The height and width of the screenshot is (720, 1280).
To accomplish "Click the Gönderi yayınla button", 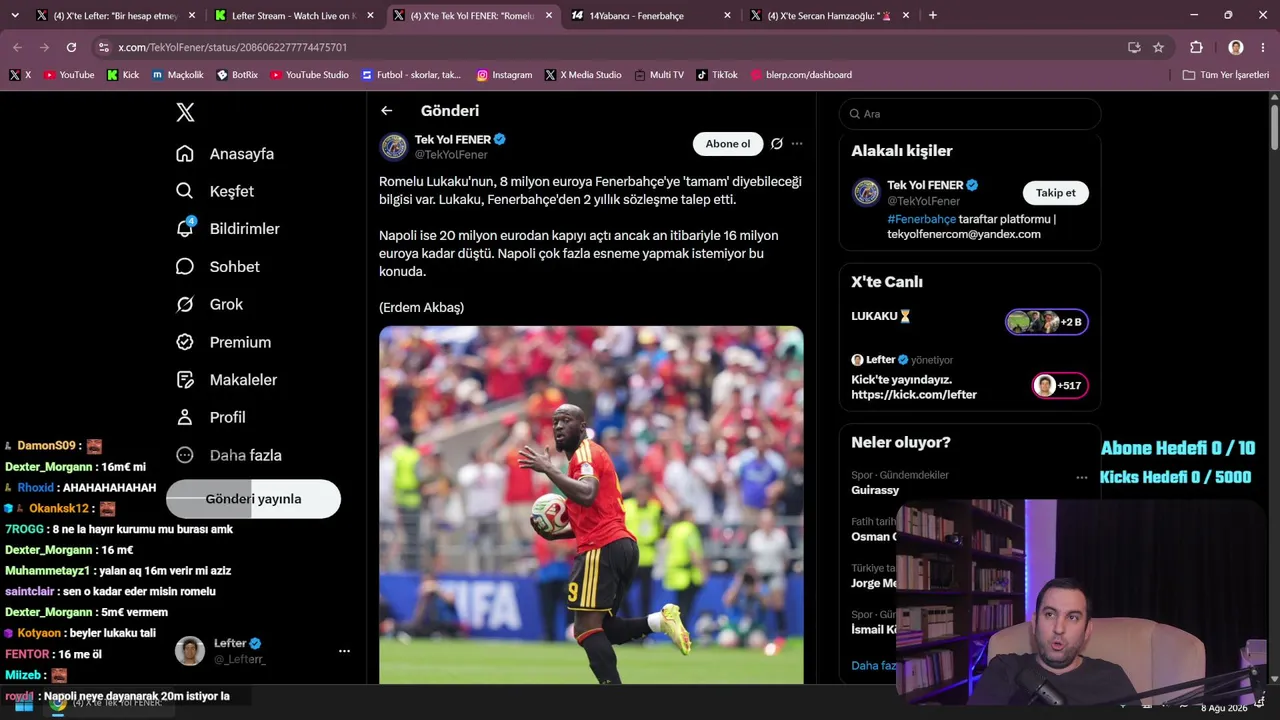I will coord(253,499).
